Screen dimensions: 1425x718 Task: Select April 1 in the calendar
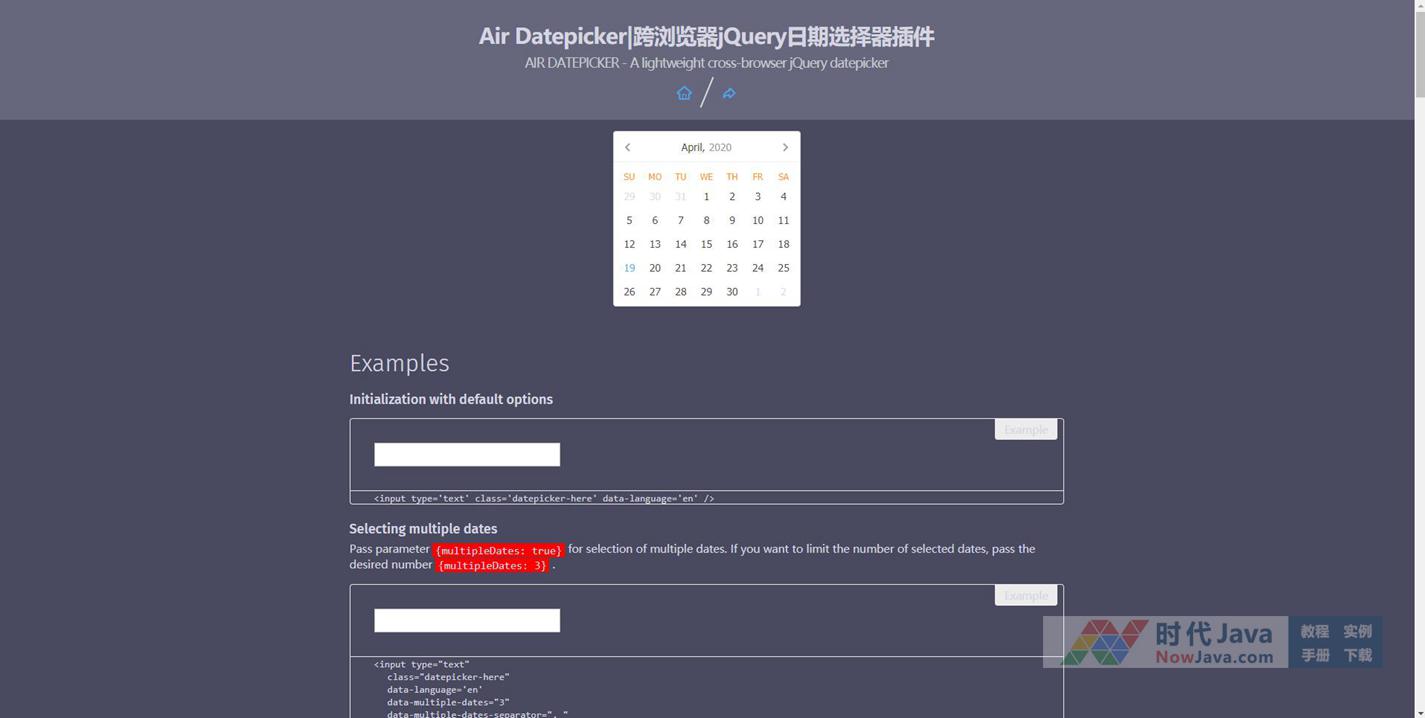pos(706,197)
